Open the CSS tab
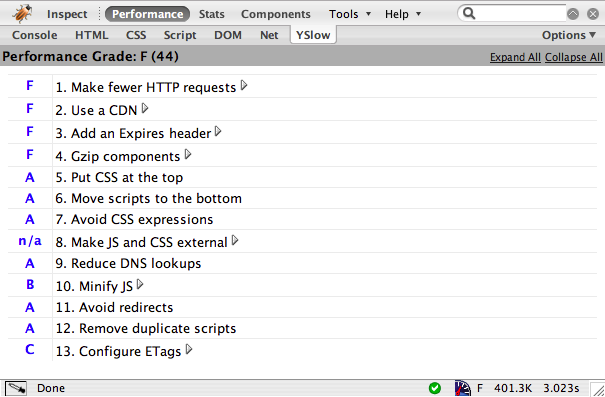 (136, 35)
